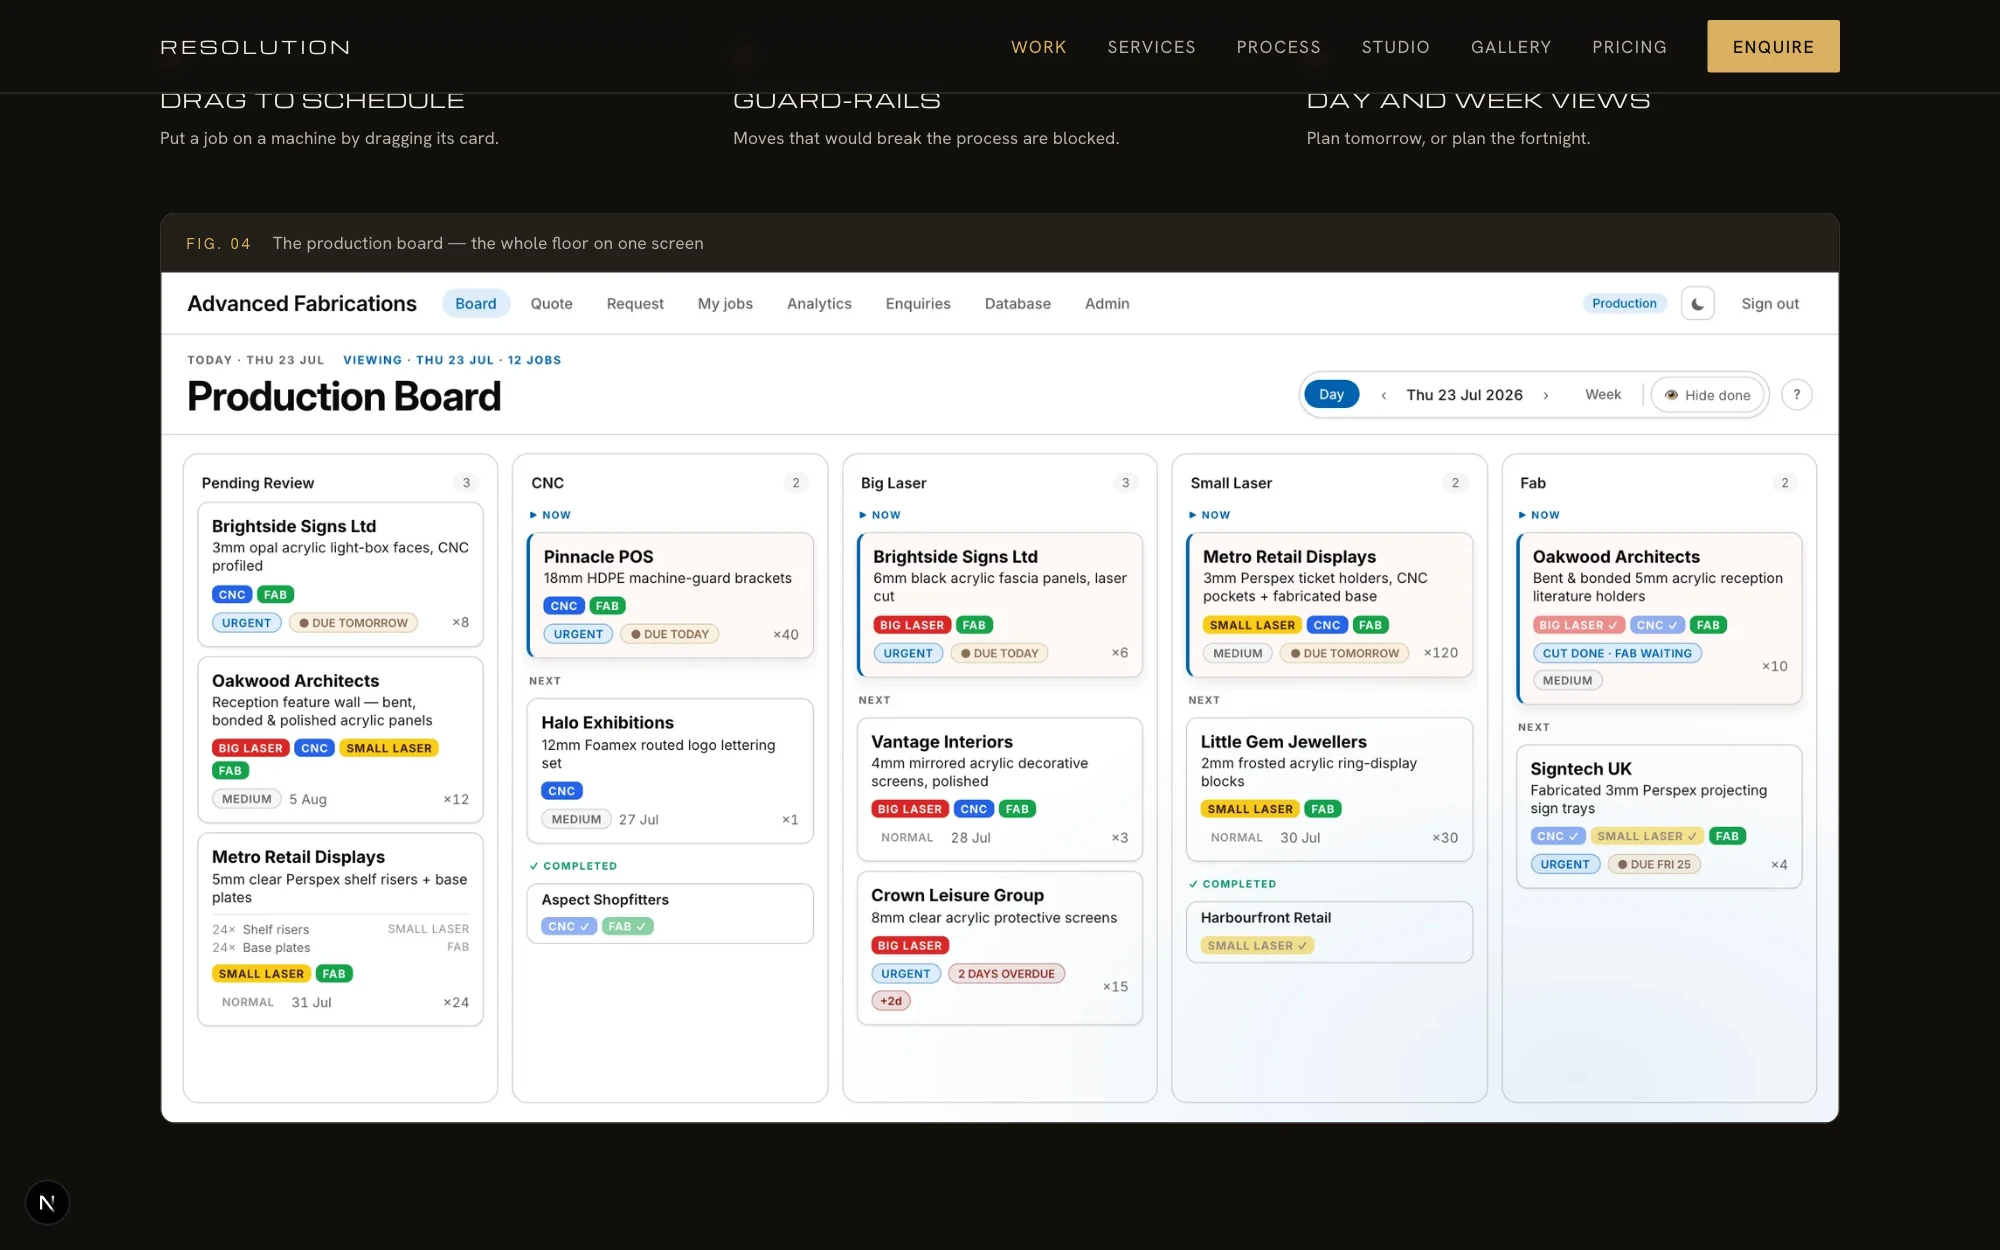Open the Analytics tab

pyautogui.click(x=819, y=304)
